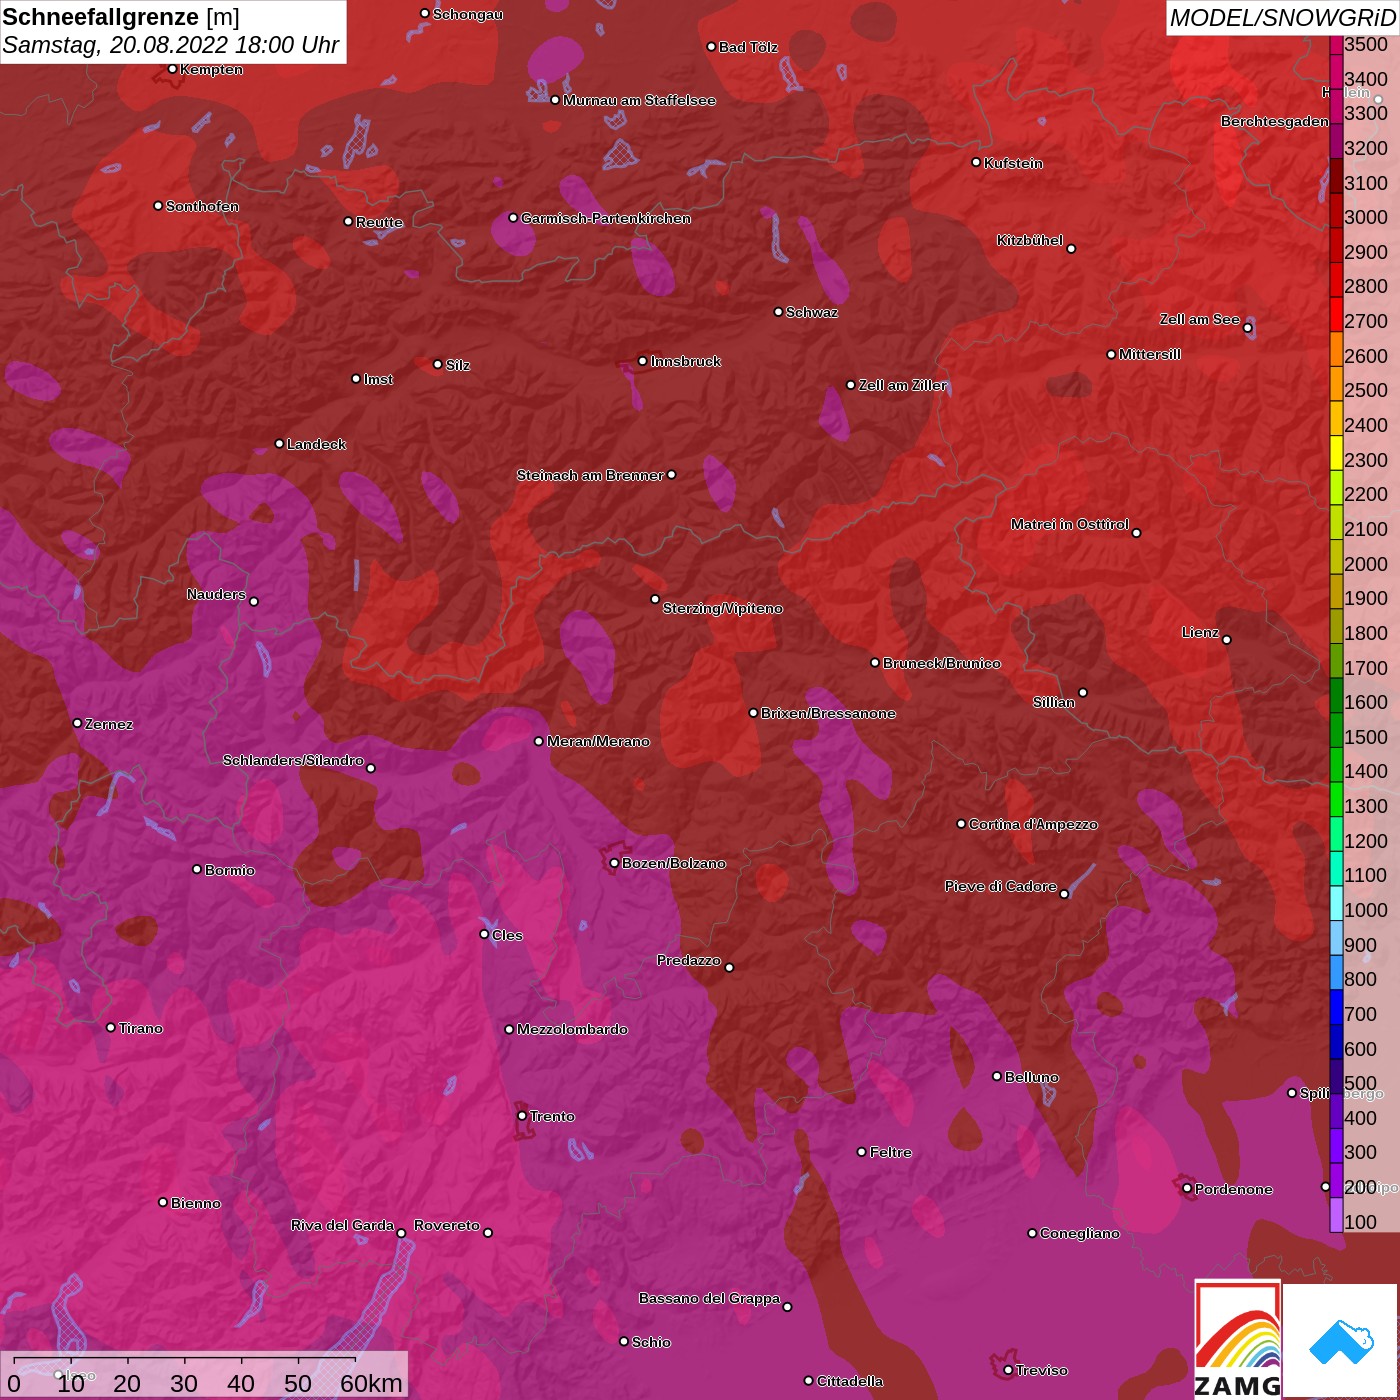This screenshot has width=1400, height=1400.
Task: Select the Treviso label
Action: coord(1041,1370)
